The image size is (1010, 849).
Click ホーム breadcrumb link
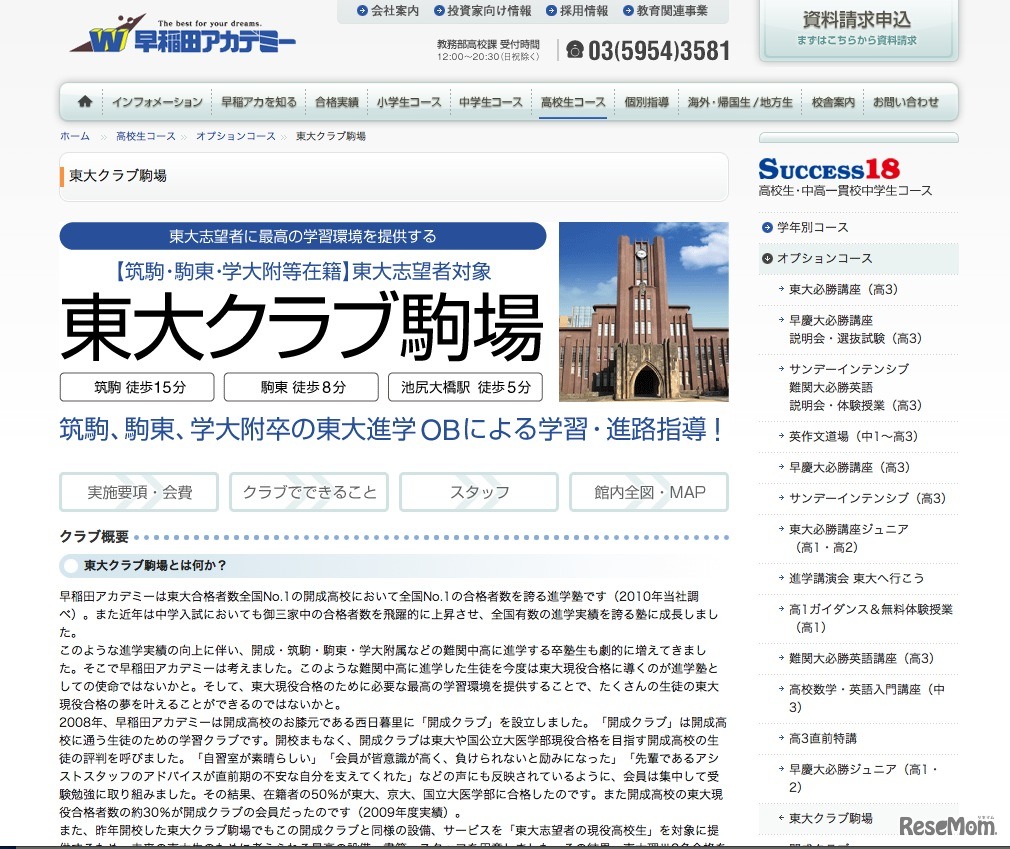click(75, 136)
